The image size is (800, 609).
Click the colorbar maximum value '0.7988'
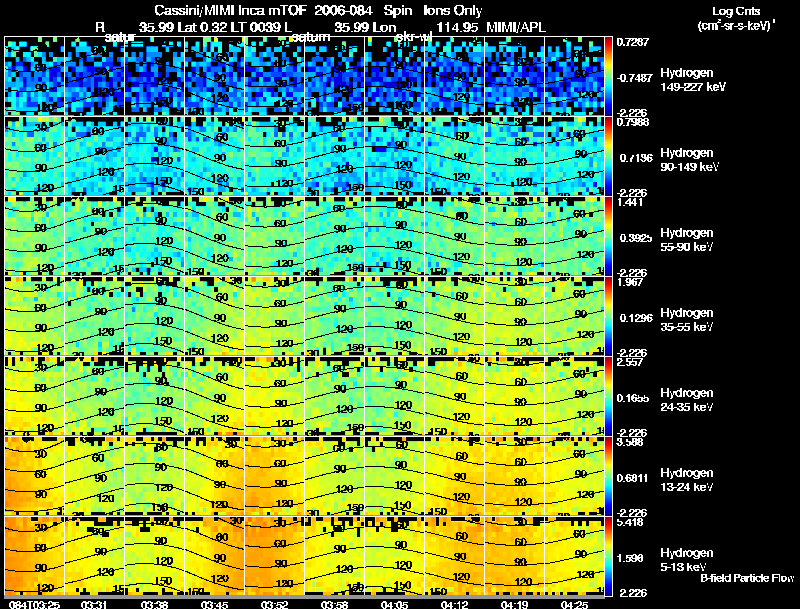633,122
